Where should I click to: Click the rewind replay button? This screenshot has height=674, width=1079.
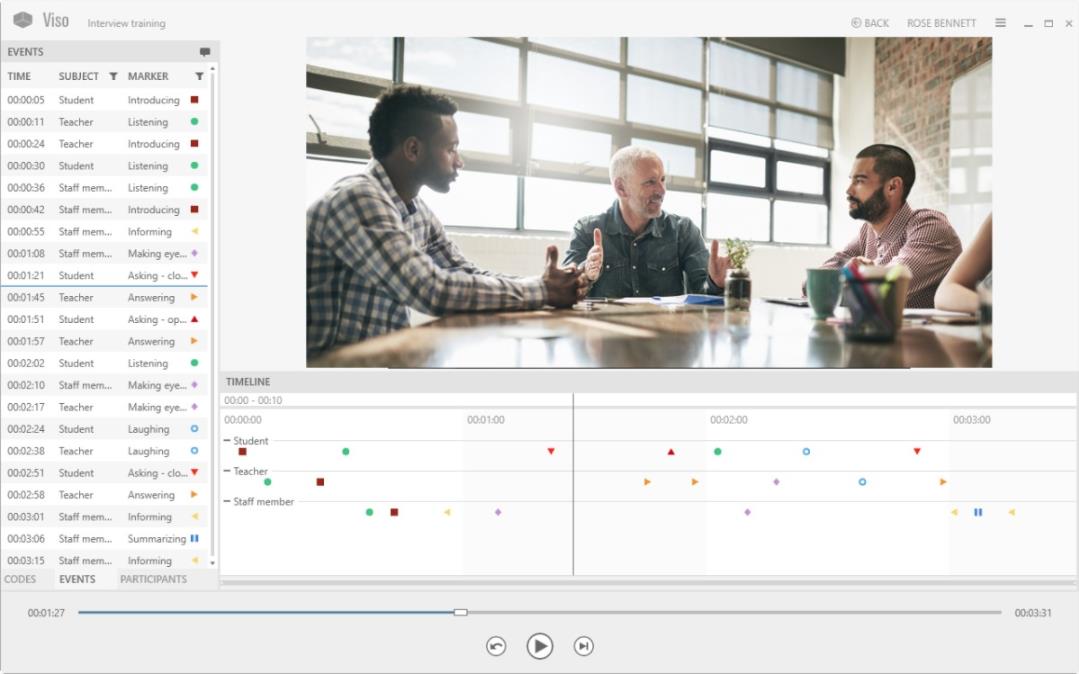tap(496, 646)
